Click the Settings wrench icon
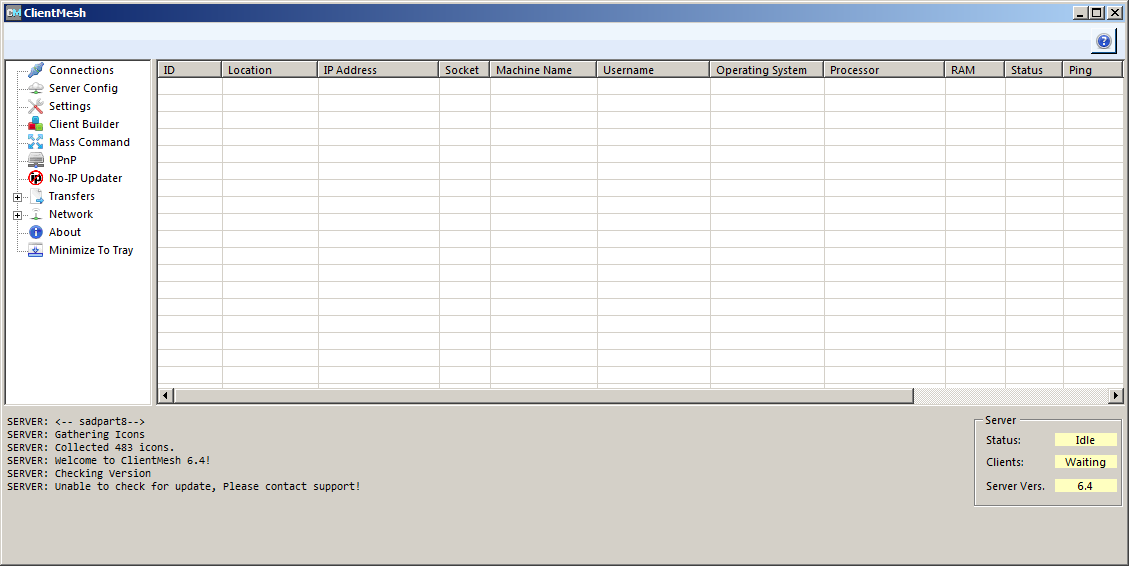 (x=36, y=106)
